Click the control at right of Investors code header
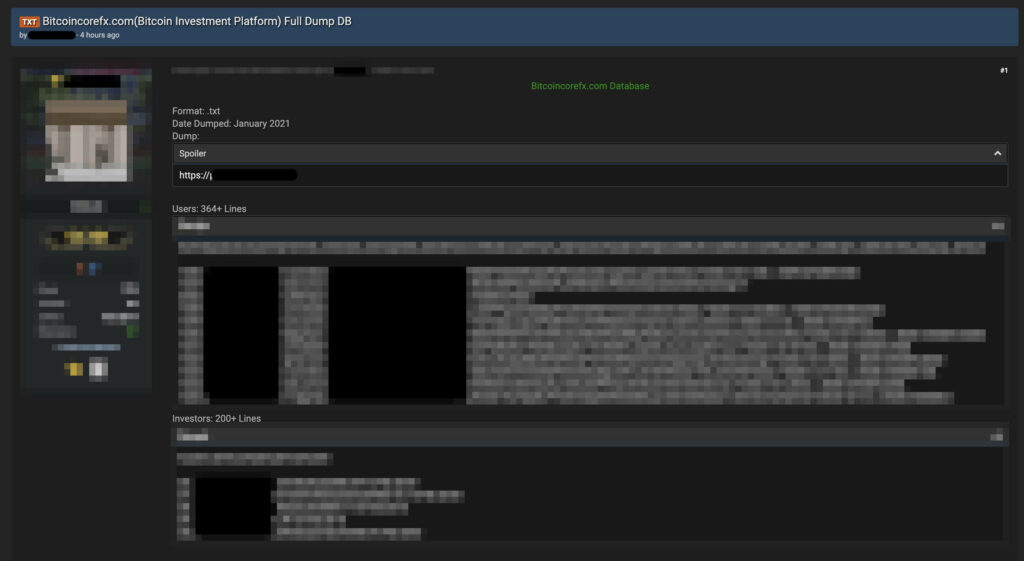Image resolution: width=1024 pixels, height=561 pixels. pos(997,436)
